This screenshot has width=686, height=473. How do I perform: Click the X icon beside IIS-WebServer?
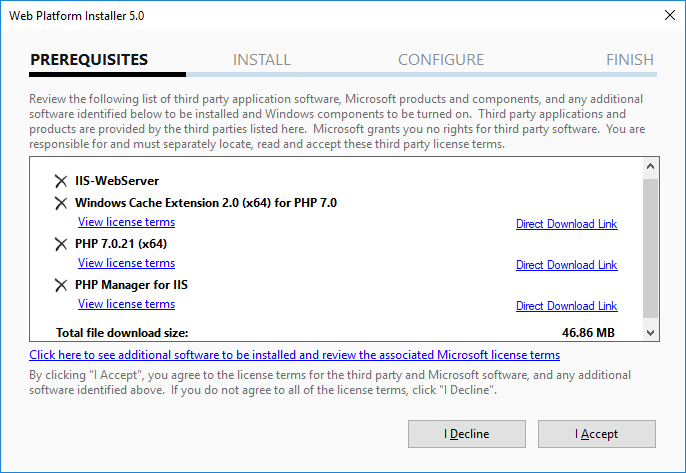61,181
